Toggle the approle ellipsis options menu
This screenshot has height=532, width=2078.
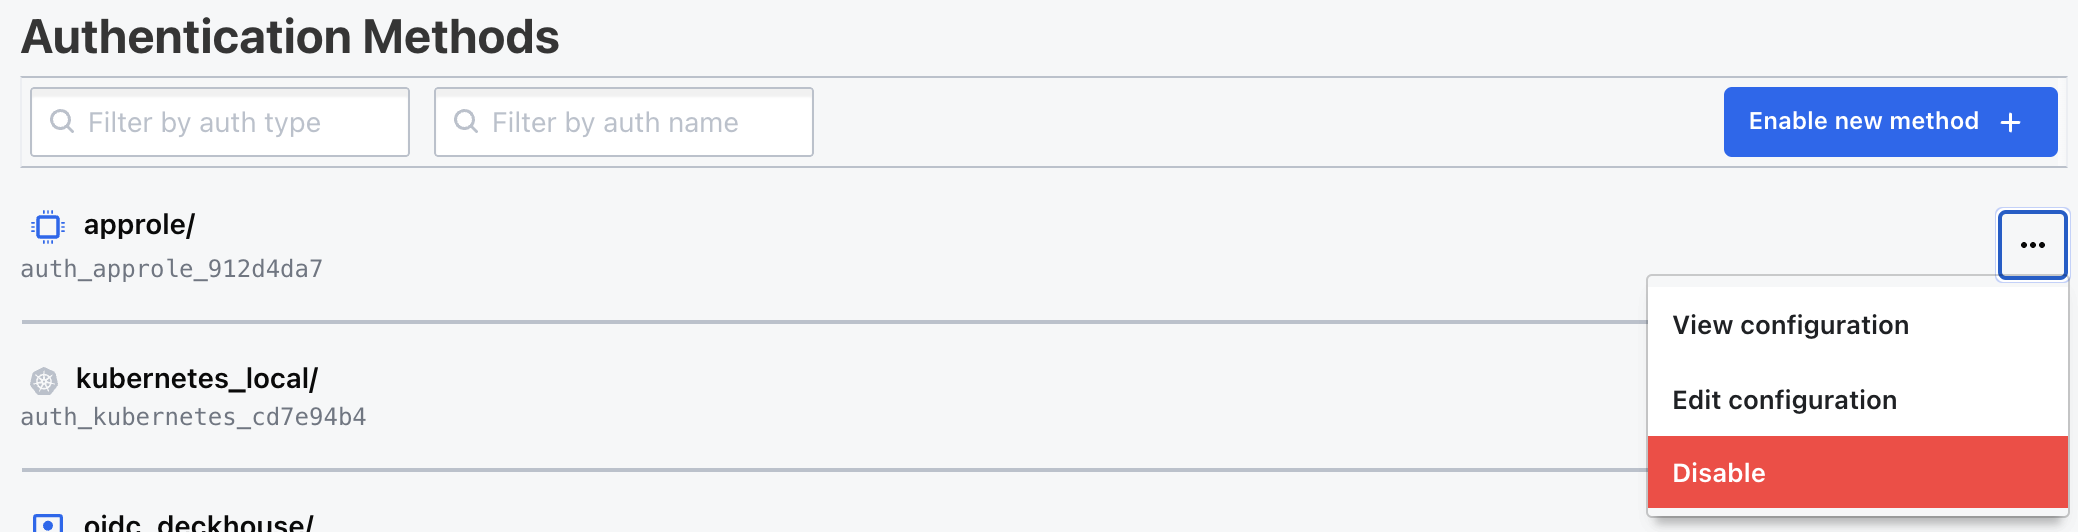pyautogui.click(x=2032, y=245)
